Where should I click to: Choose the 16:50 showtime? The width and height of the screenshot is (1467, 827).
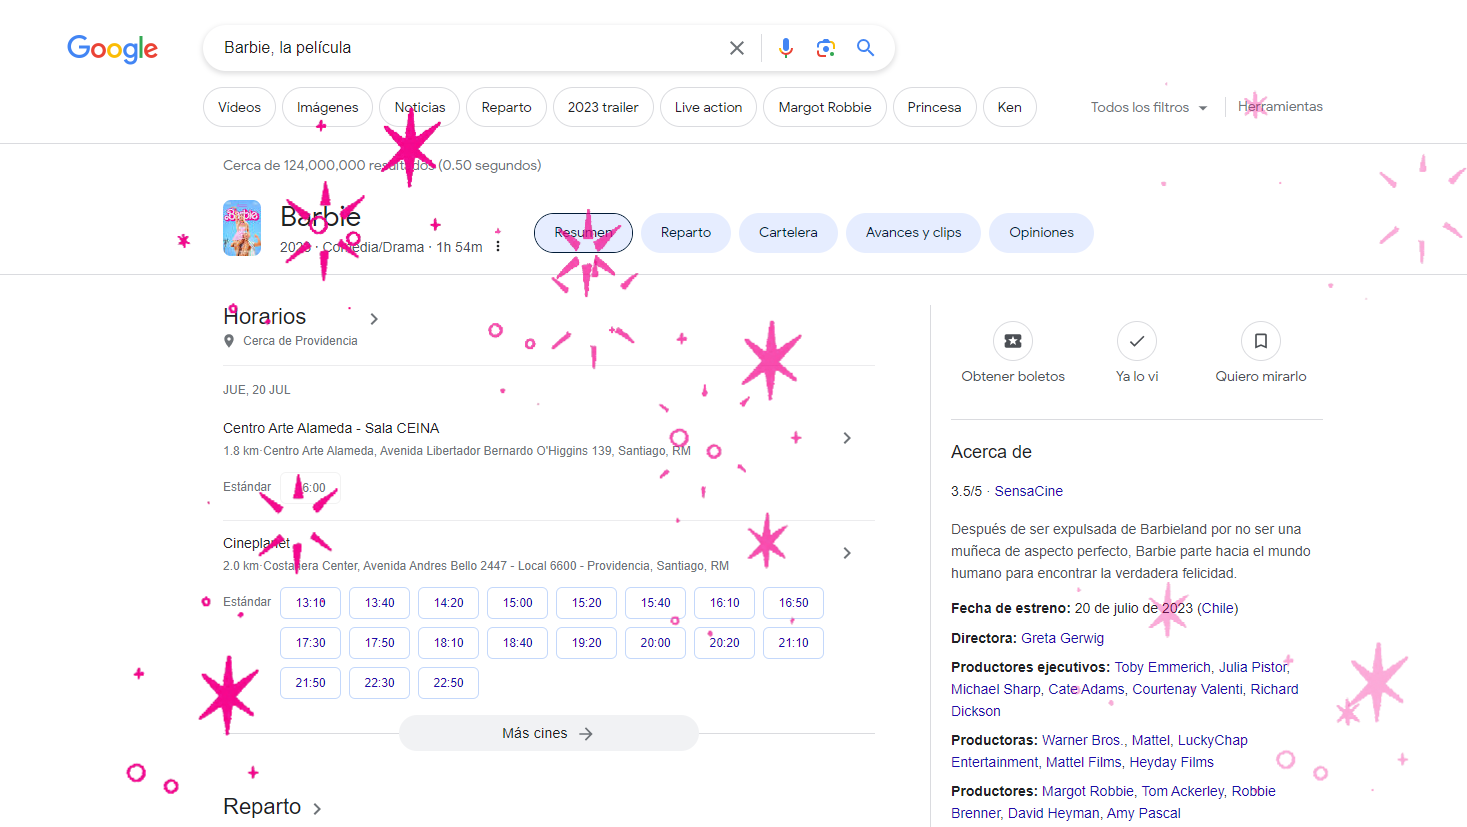pos(794,603)
